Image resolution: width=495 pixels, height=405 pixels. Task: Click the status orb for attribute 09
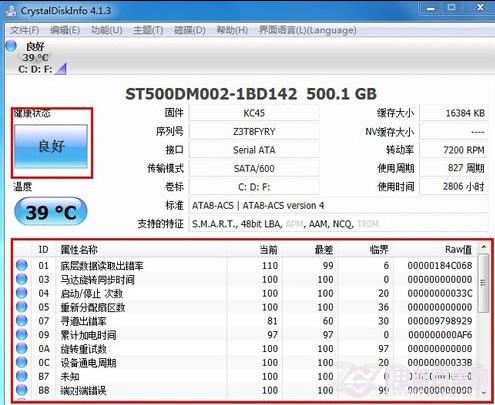22,334
